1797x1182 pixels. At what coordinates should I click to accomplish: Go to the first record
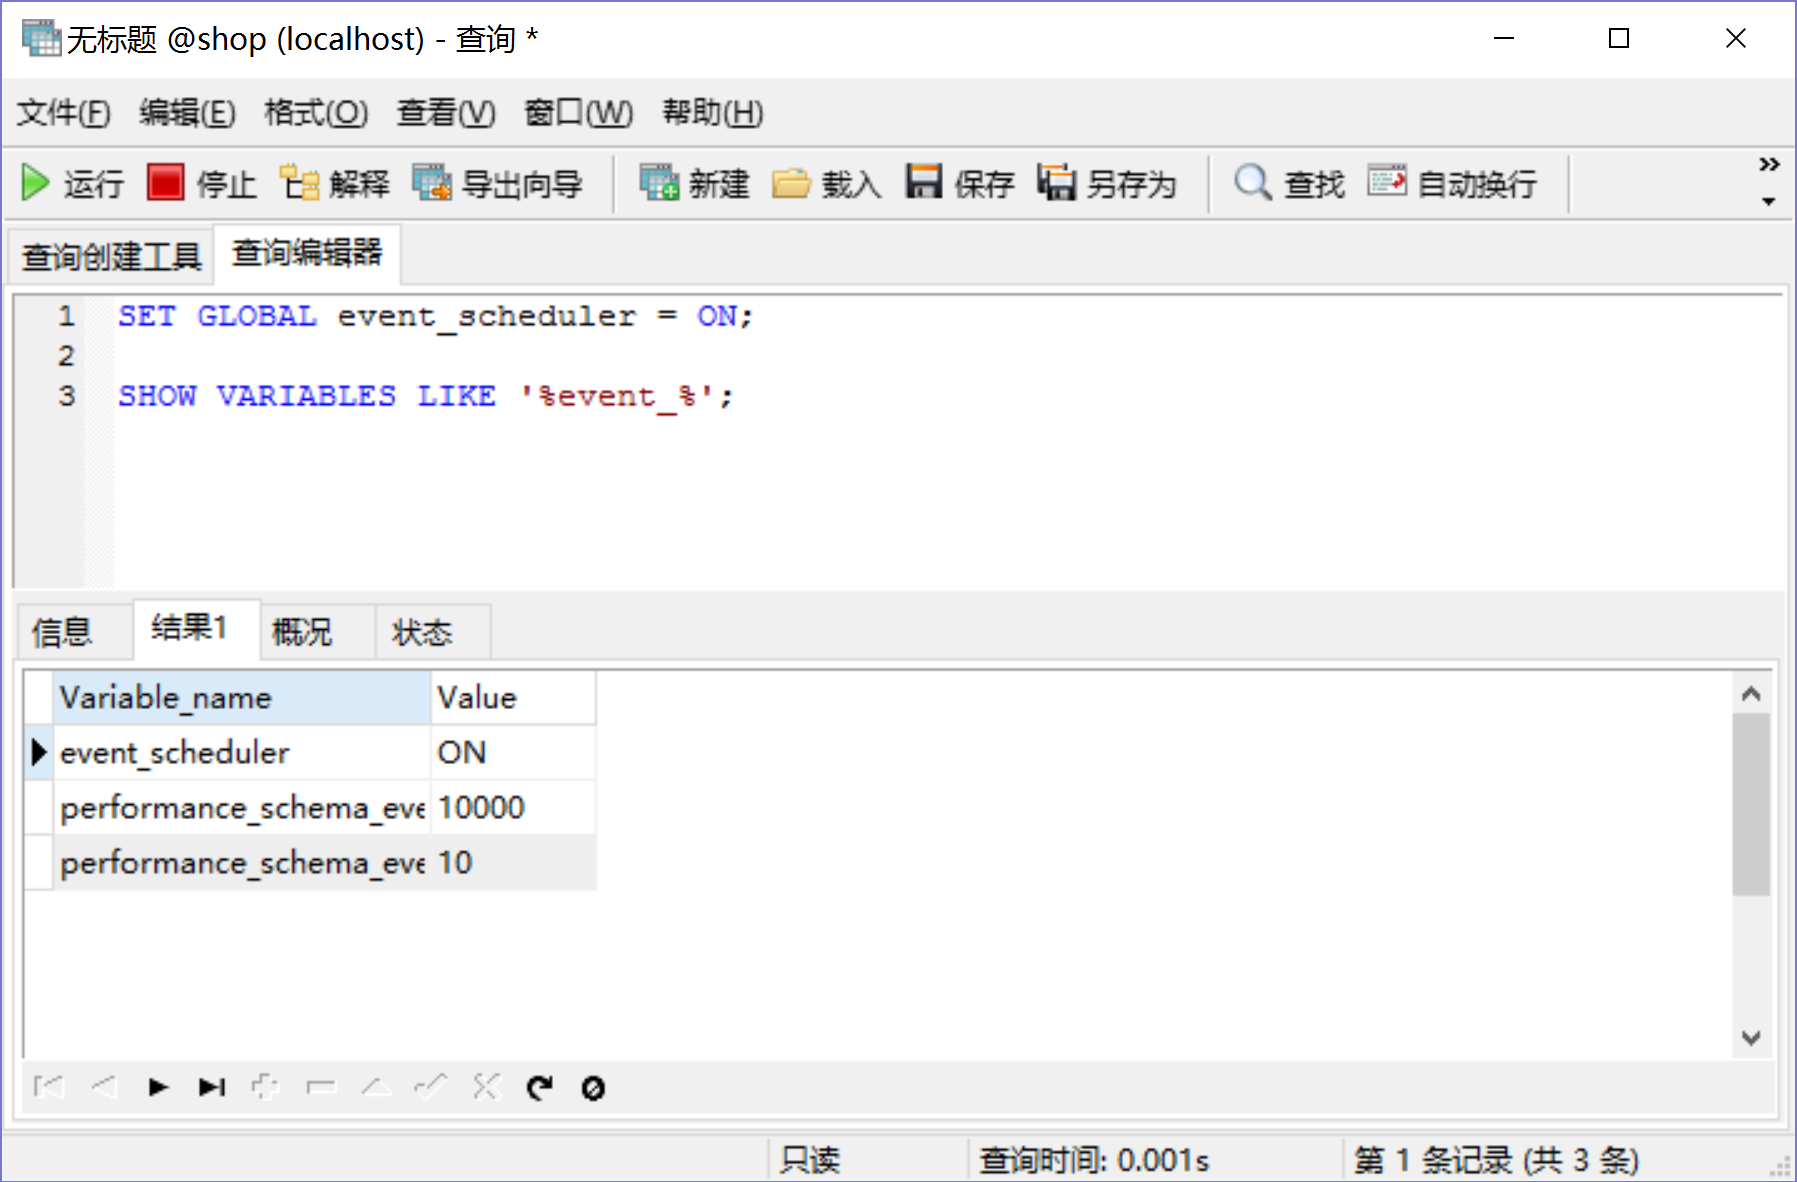pos(48,1087)
